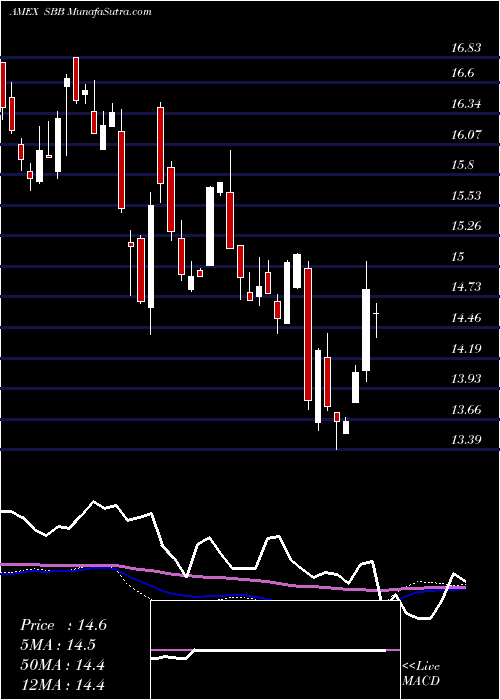Click the 13.39 price axis label

(466, 440)
